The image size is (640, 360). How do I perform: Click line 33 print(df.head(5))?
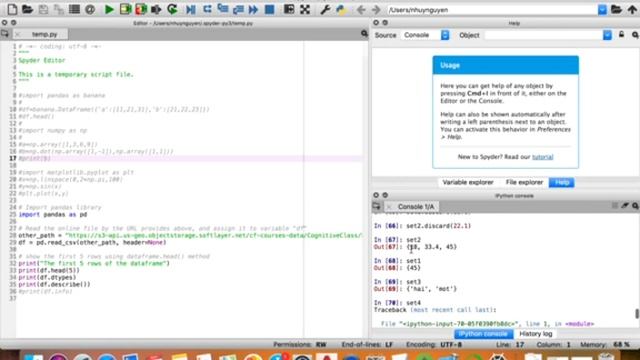click(49, 271)
